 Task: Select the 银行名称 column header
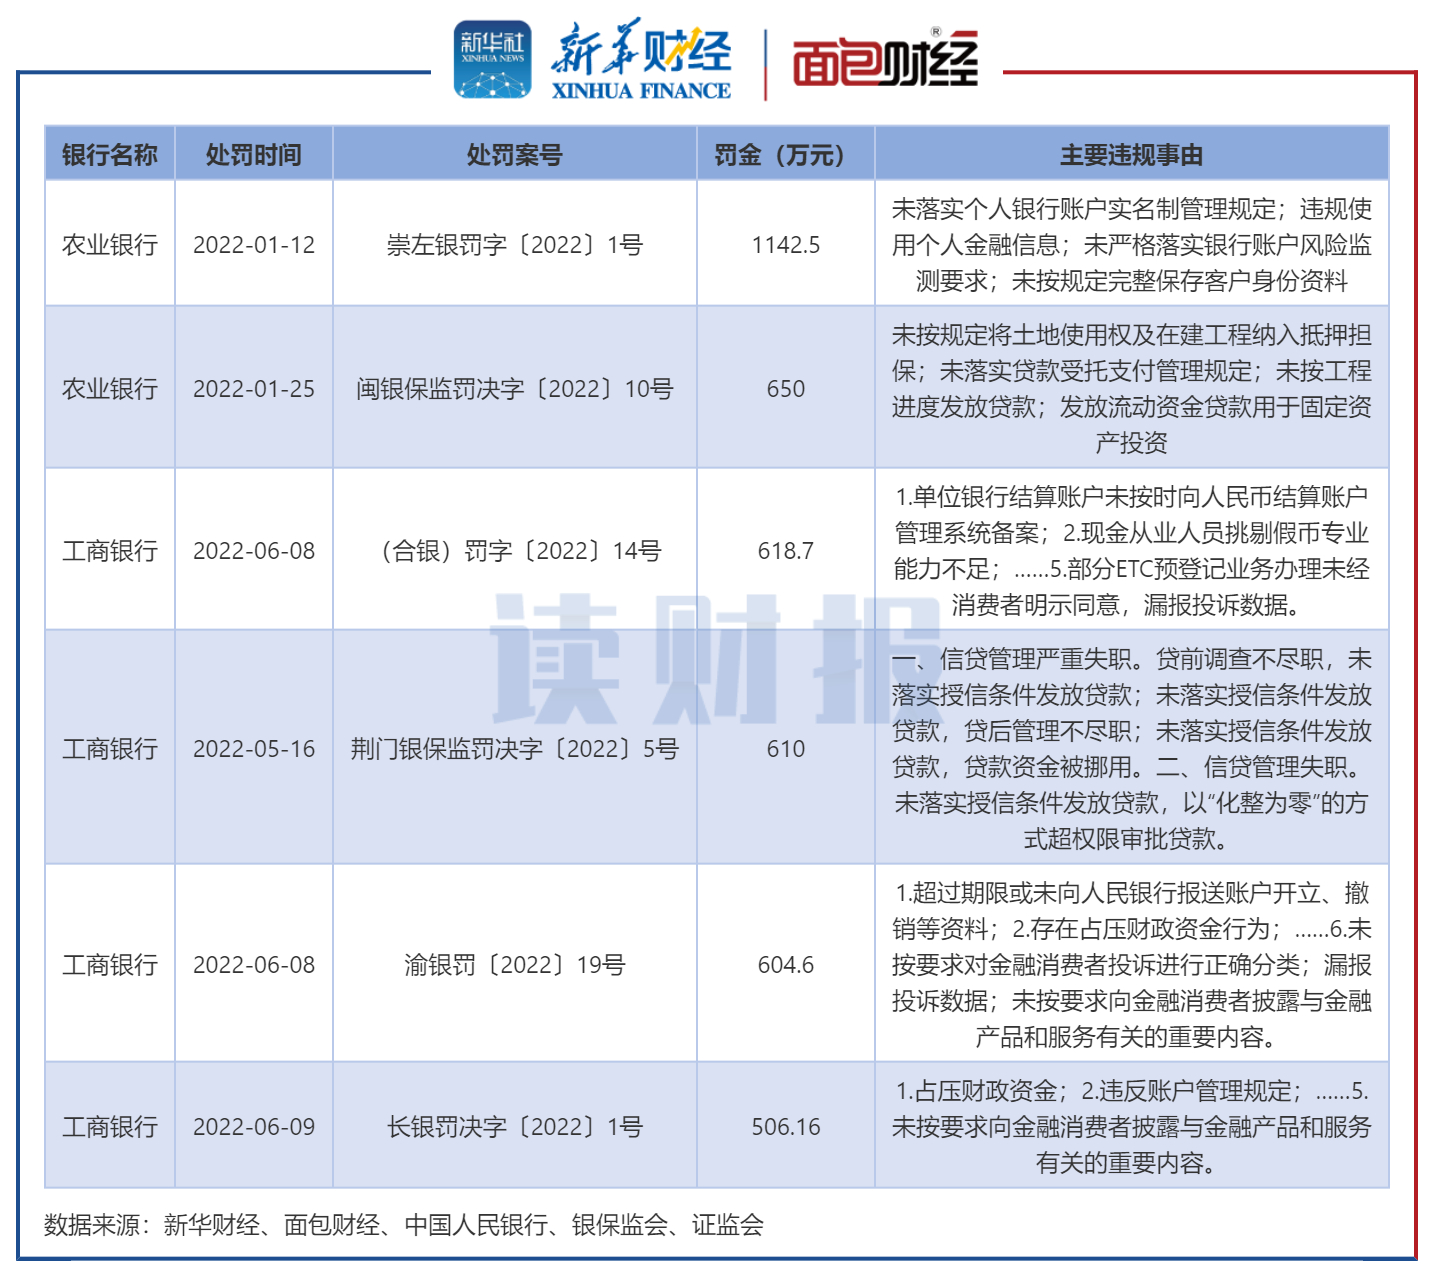[x=110, y=155]
